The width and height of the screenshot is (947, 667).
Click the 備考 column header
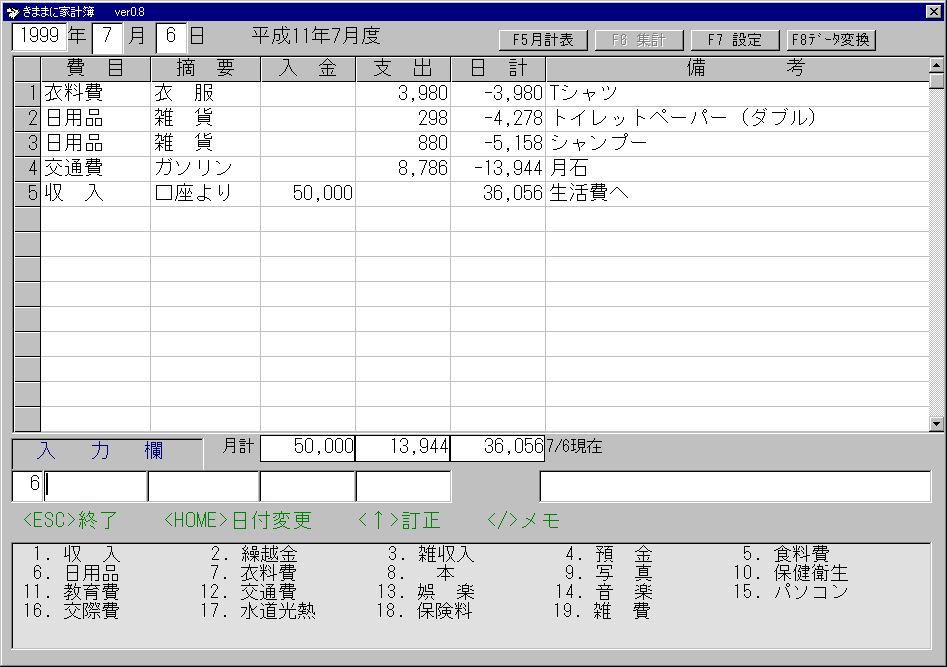tap(737, 69)
